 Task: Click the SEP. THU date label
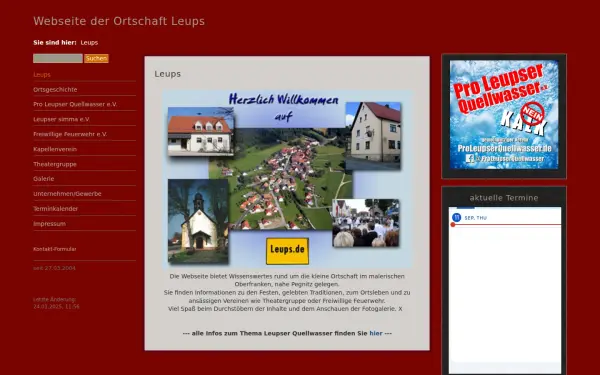(x=476, y=218)
